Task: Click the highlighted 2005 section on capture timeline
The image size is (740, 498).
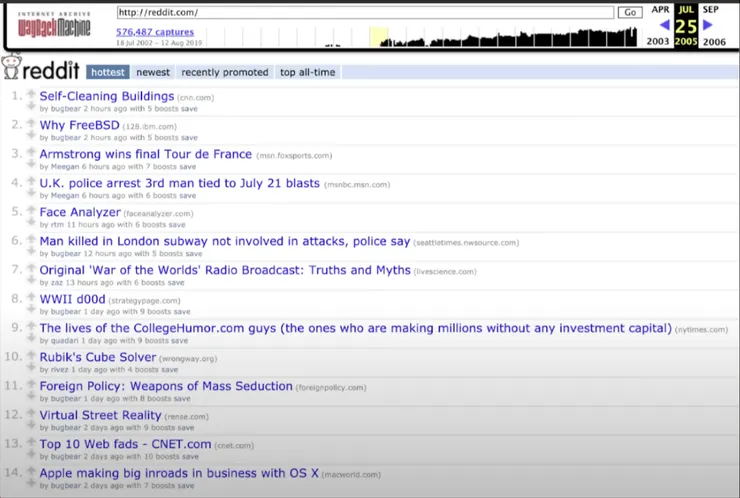Action: 378,37
